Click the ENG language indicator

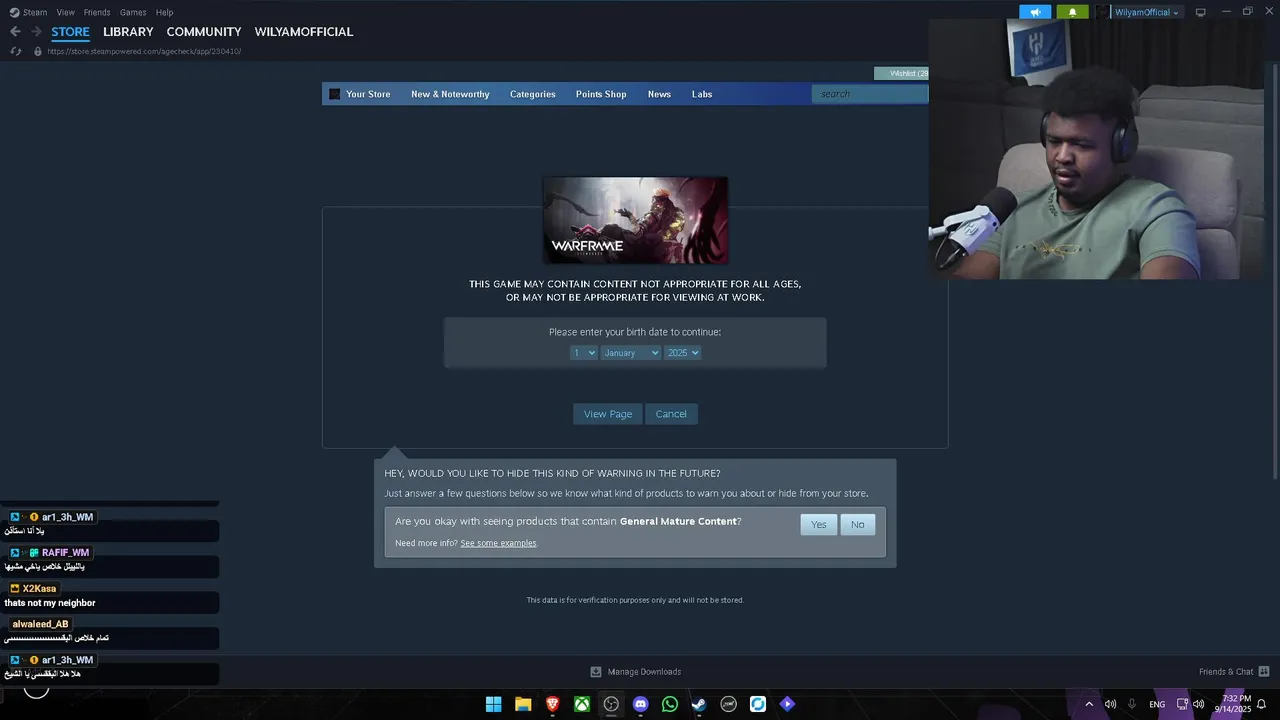(1157, 705)
